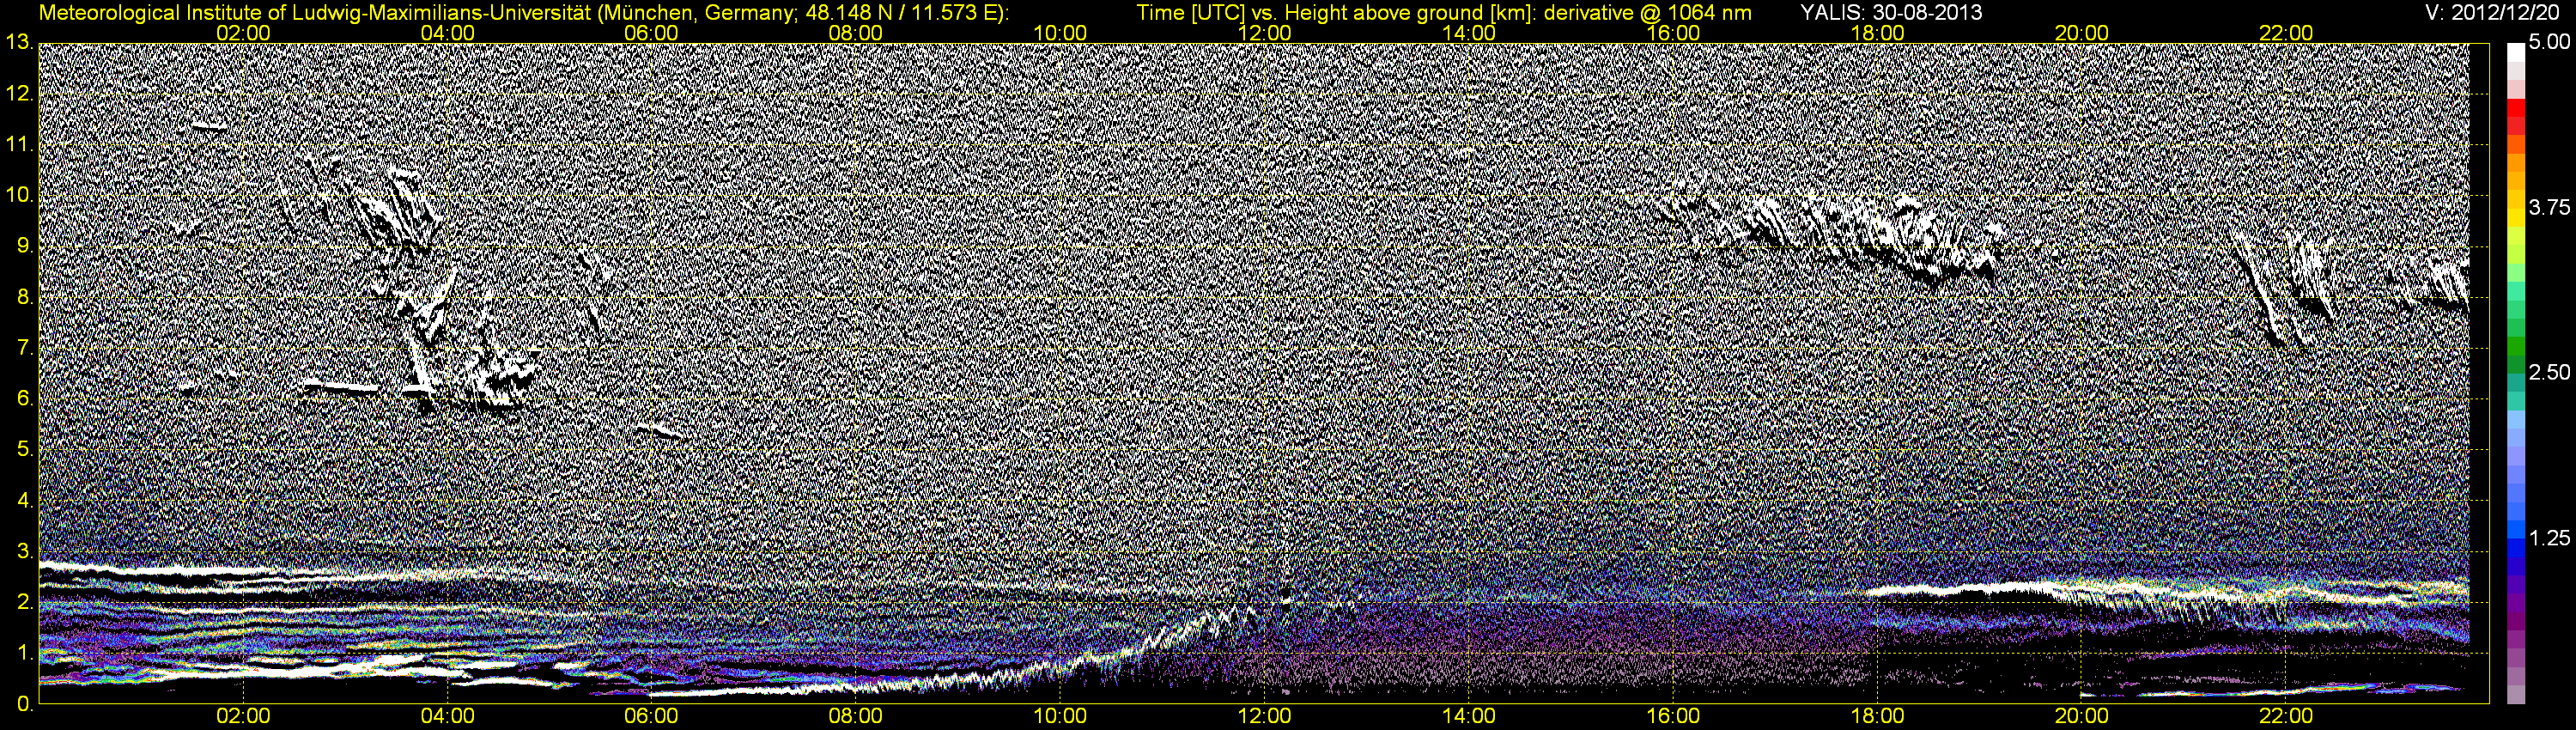Click the 'Time [UTC] vs. Height above ground' label
Image resolution: width=2576 pixels, height=730 pixels.
pos(1444,12)
